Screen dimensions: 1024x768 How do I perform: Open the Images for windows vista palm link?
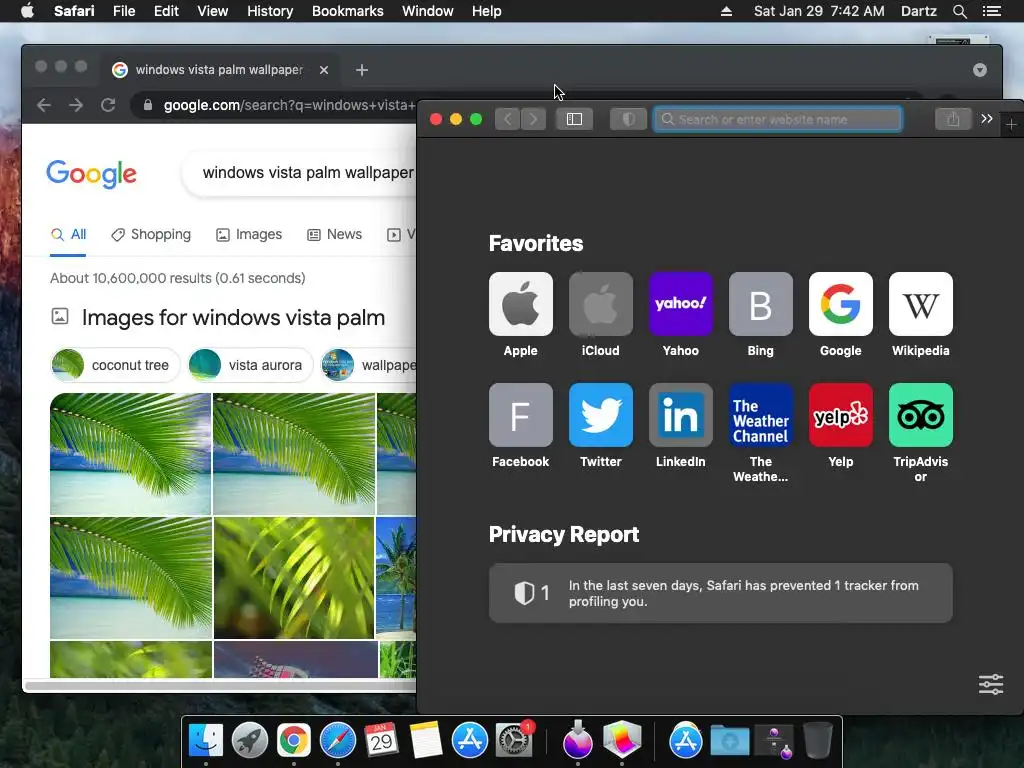pos(233,317)
